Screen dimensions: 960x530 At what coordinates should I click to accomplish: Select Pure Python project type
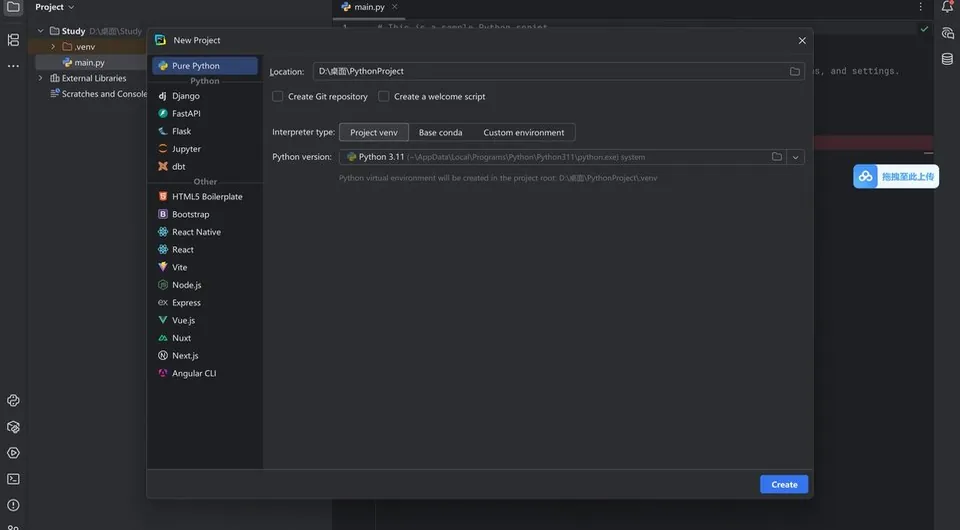click(x=204, y=65)
